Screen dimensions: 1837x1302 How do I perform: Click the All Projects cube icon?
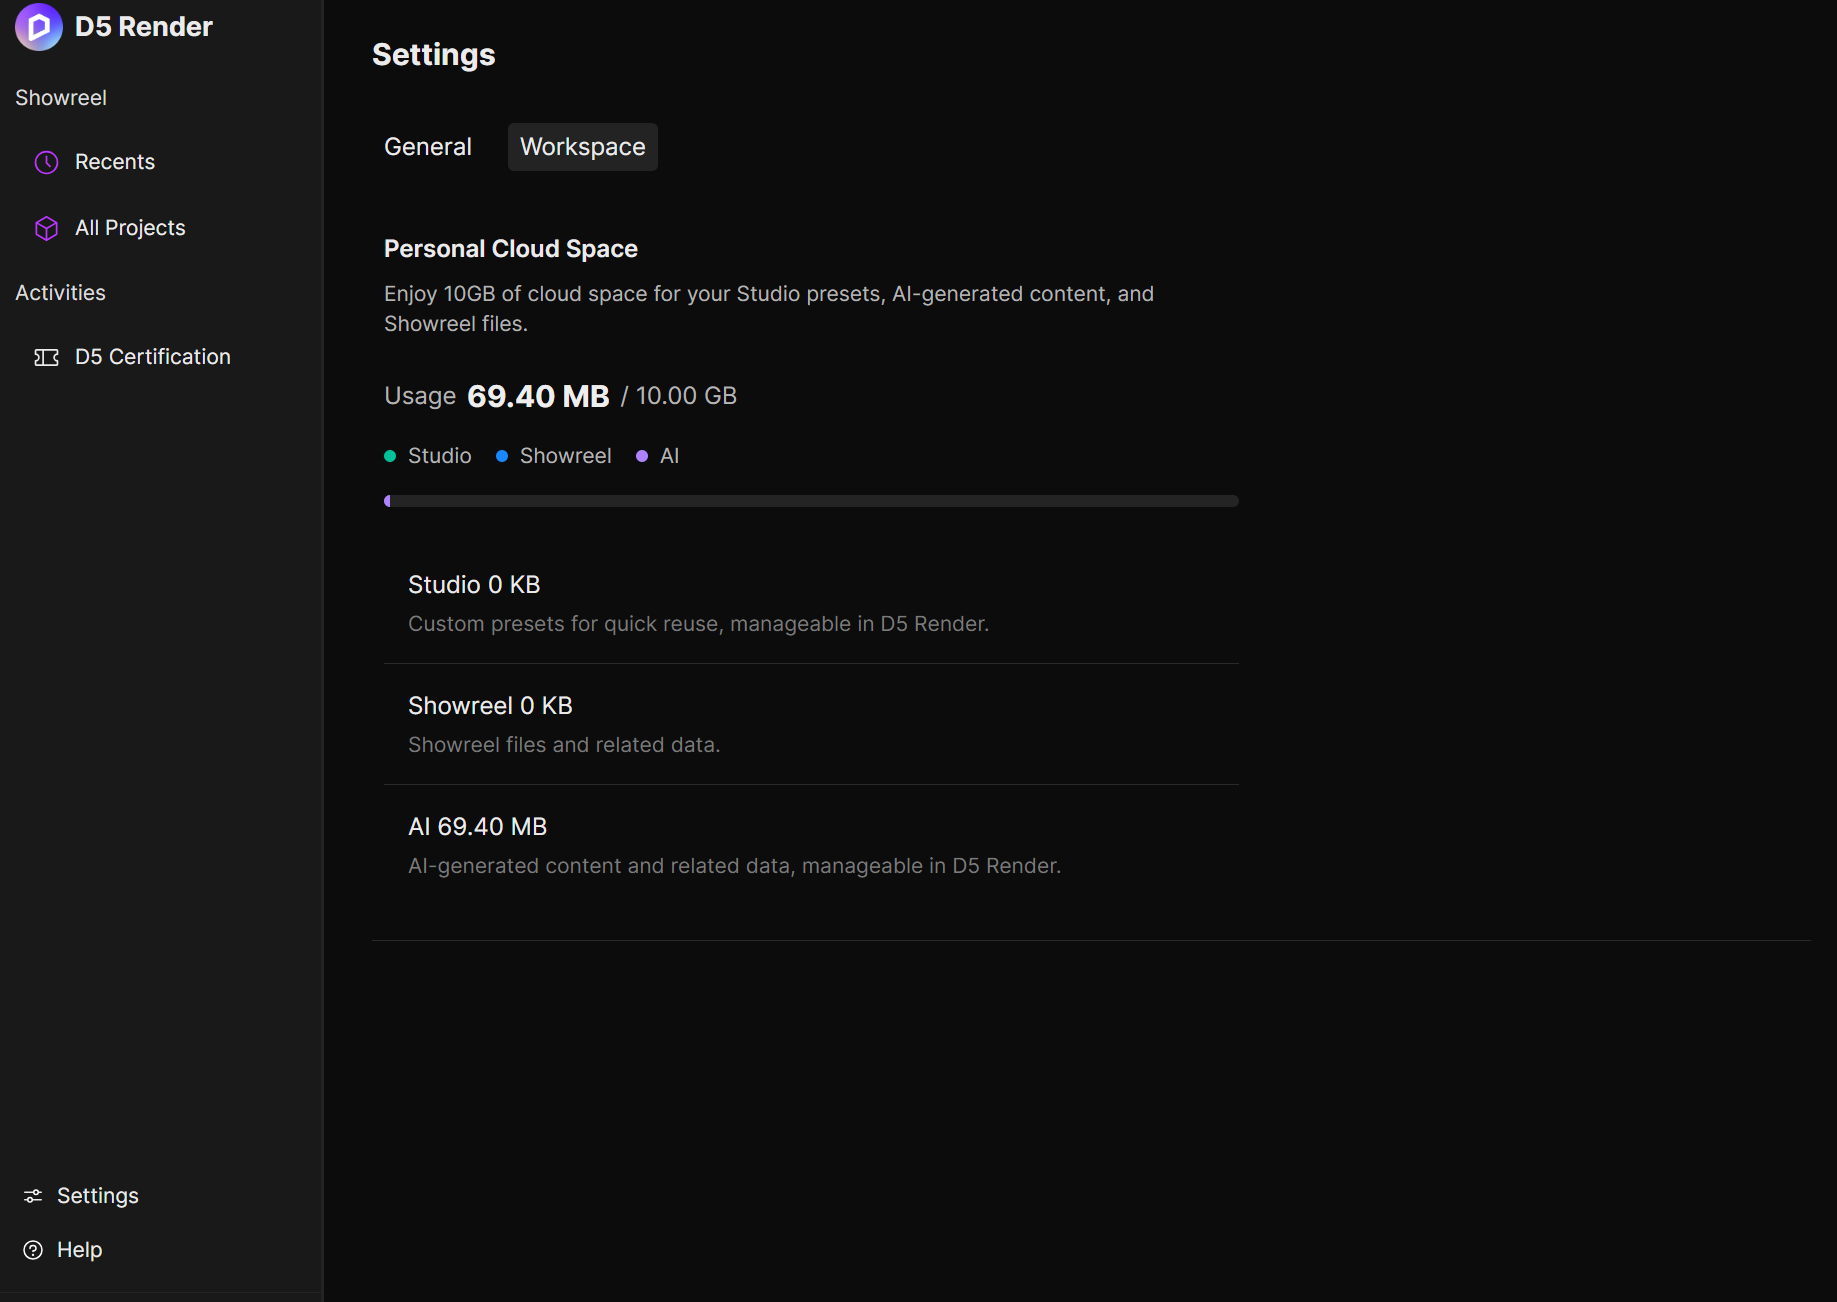coord(46,228)
